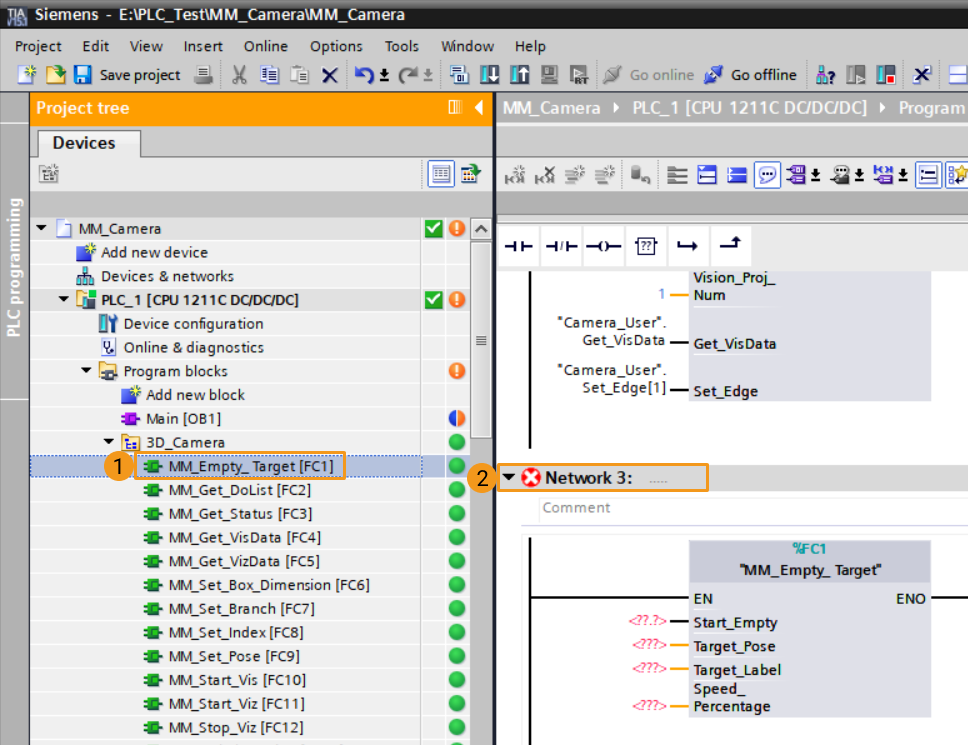Screen dimensions: 968x745
Task: Select the Devices tab
Action: click(x=84, y=143)
